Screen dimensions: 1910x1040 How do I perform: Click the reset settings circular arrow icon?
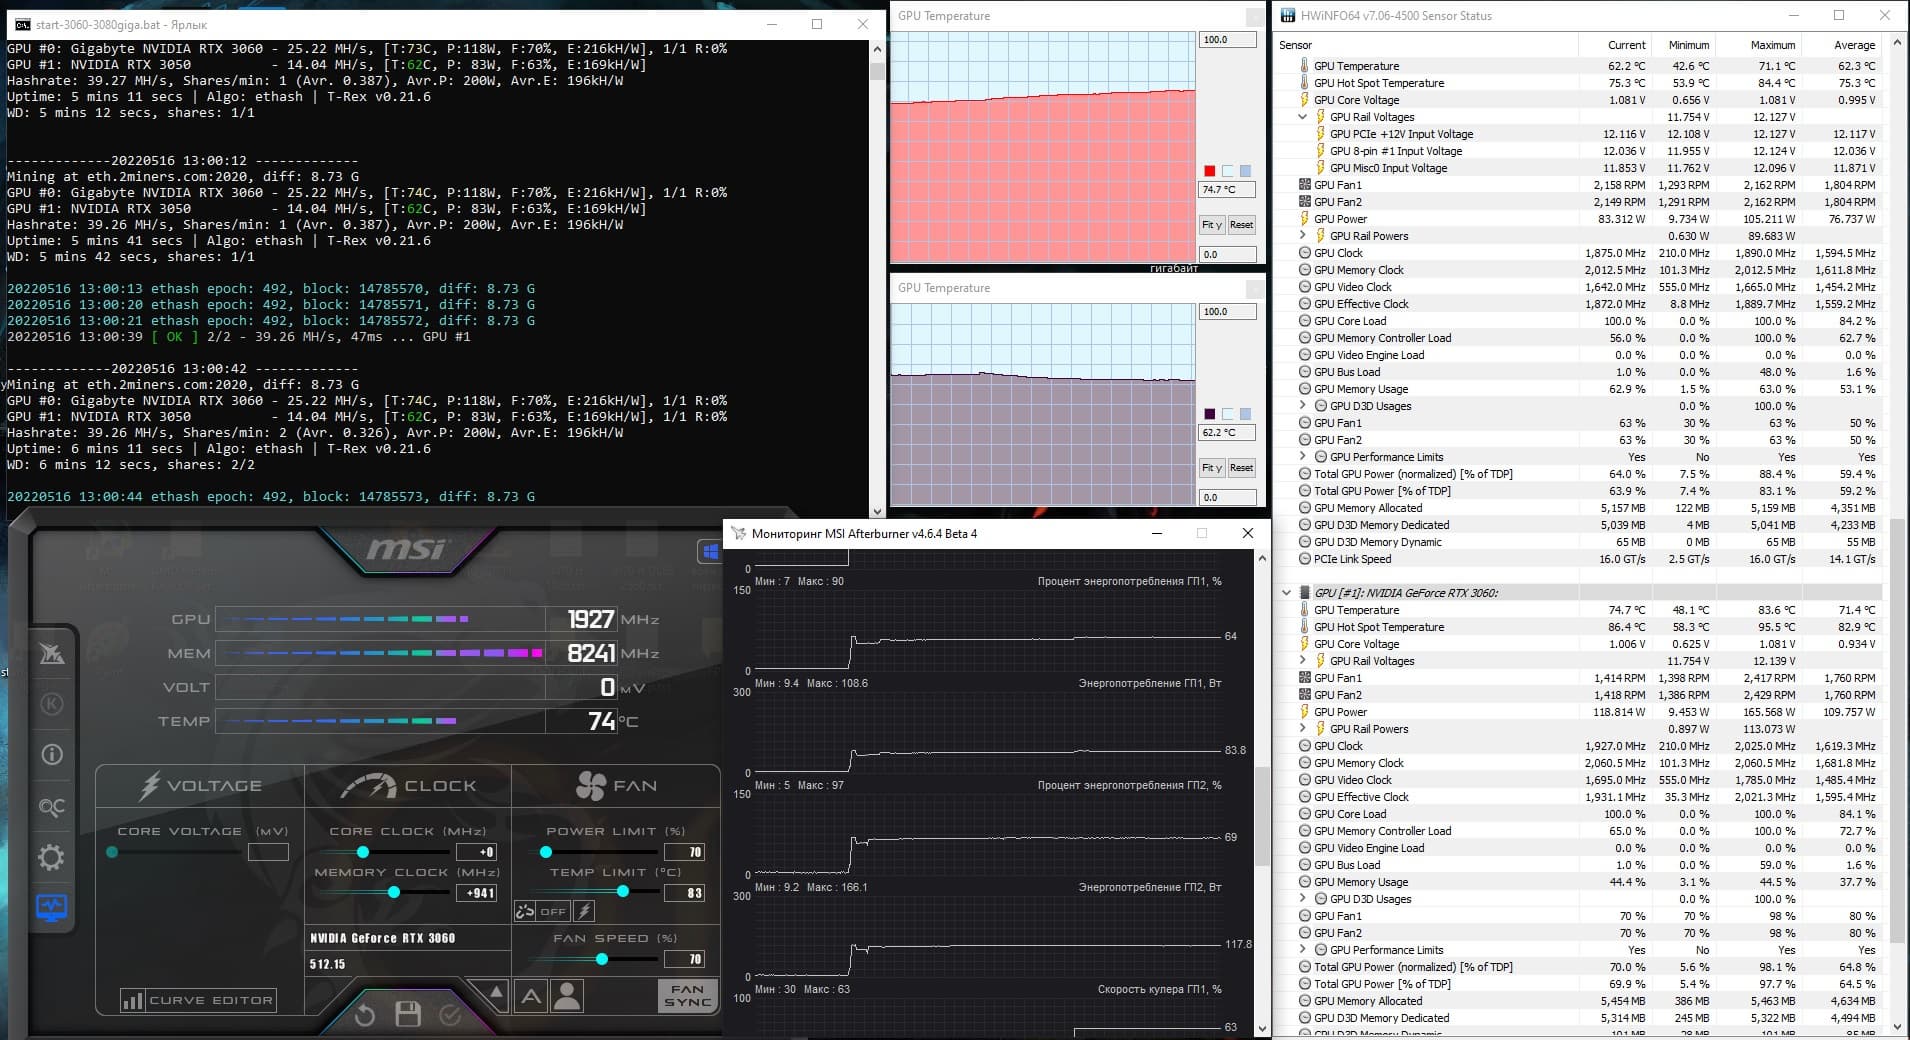pos(365,1015)
